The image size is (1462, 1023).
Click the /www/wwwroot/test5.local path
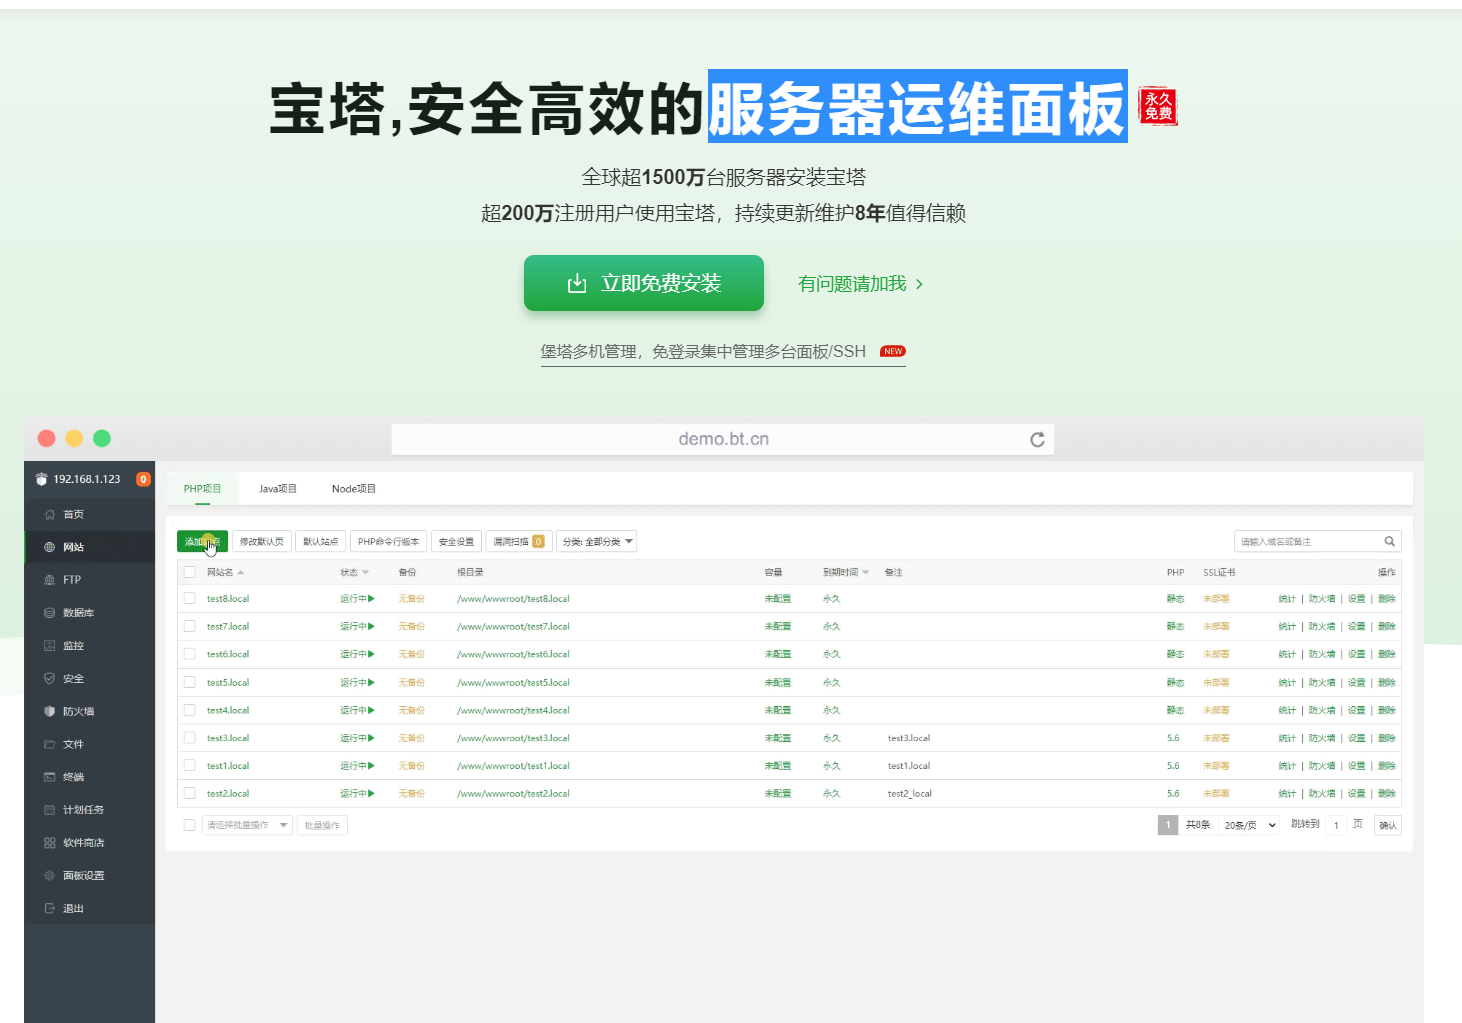[513, 682]
